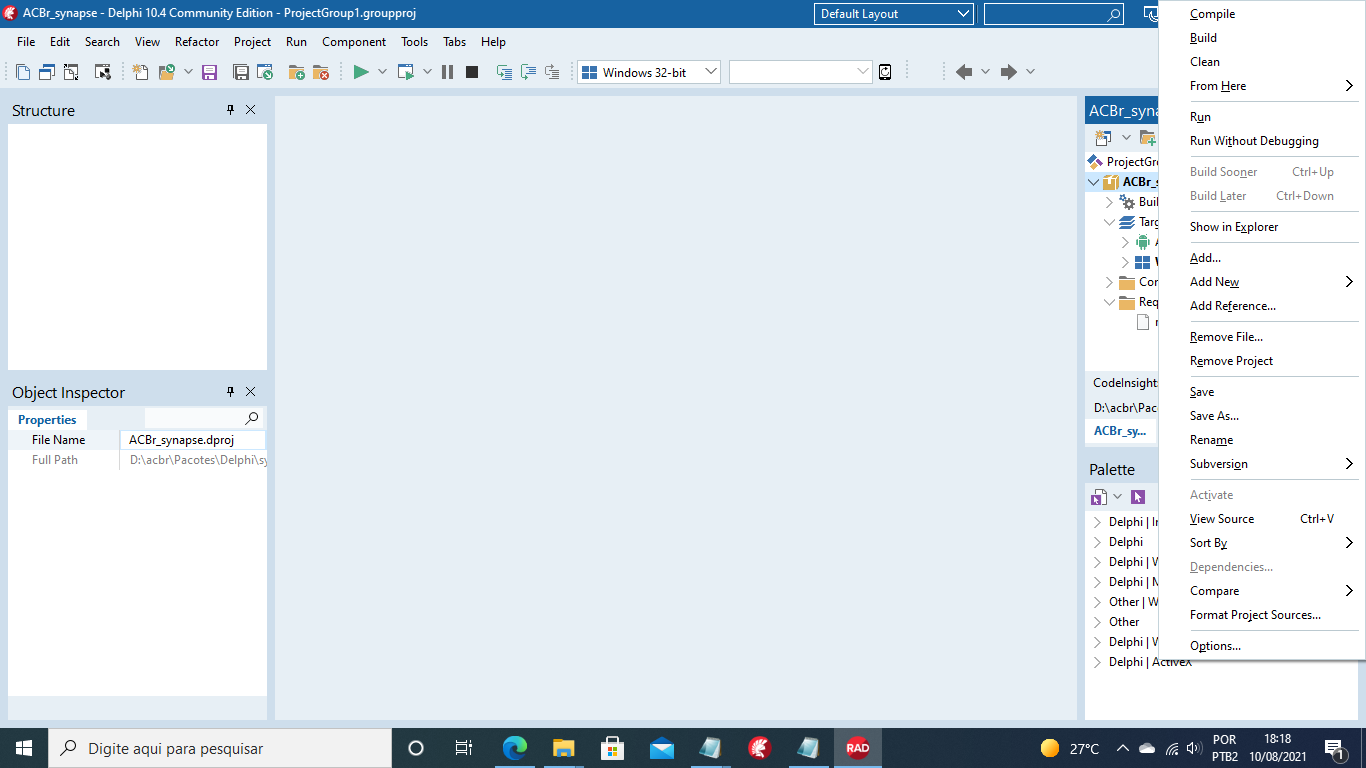Image resolution: width=1366 pixels, height=768 pixels.
Task: Open the Open Project dropdown arrow
Action: (188, 72)
